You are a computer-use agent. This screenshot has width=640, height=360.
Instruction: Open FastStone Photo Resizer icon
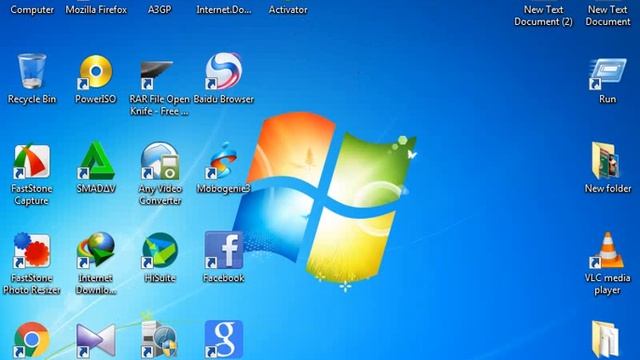pos(32,251)
